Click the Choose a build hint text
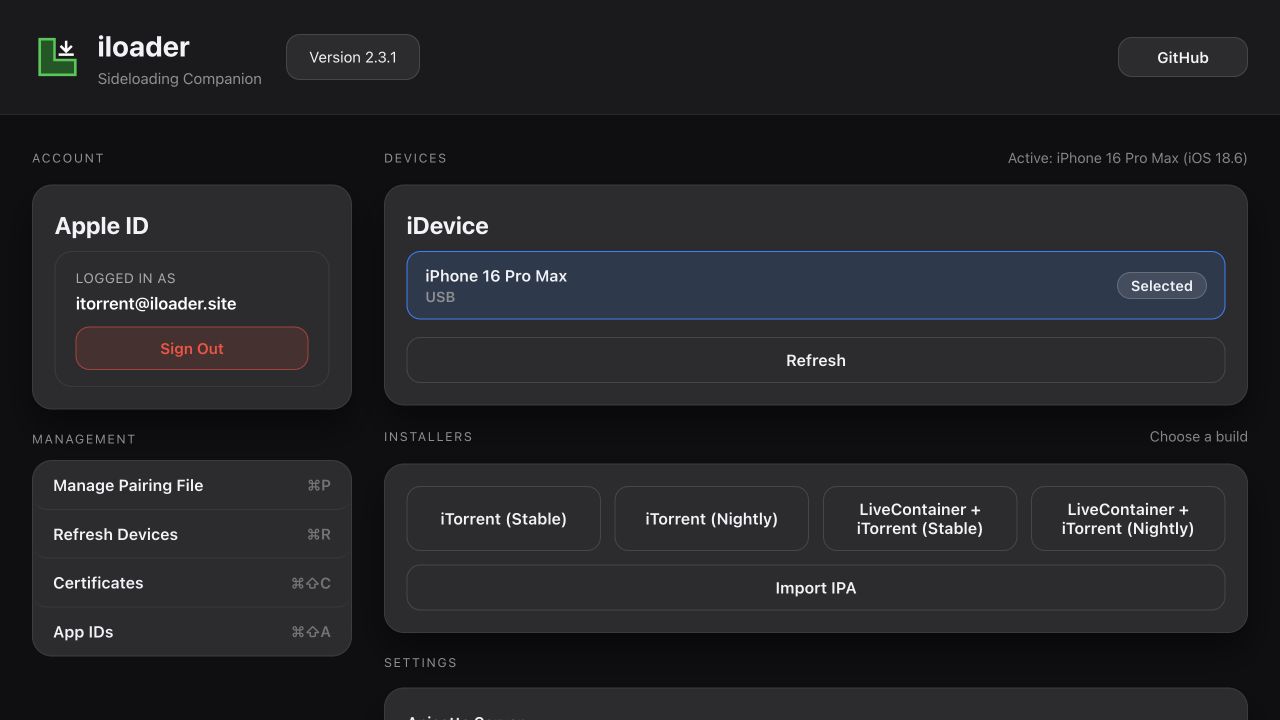 [x=1198, y=437]
